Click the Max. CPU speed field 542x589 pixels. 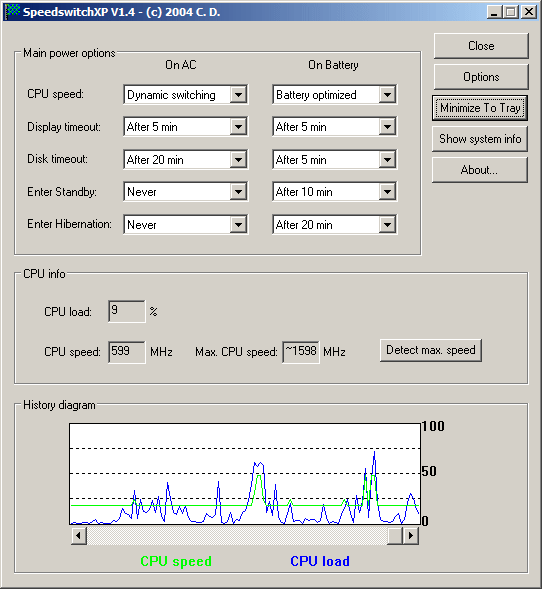pyautogui.click(x=301, y=352)
